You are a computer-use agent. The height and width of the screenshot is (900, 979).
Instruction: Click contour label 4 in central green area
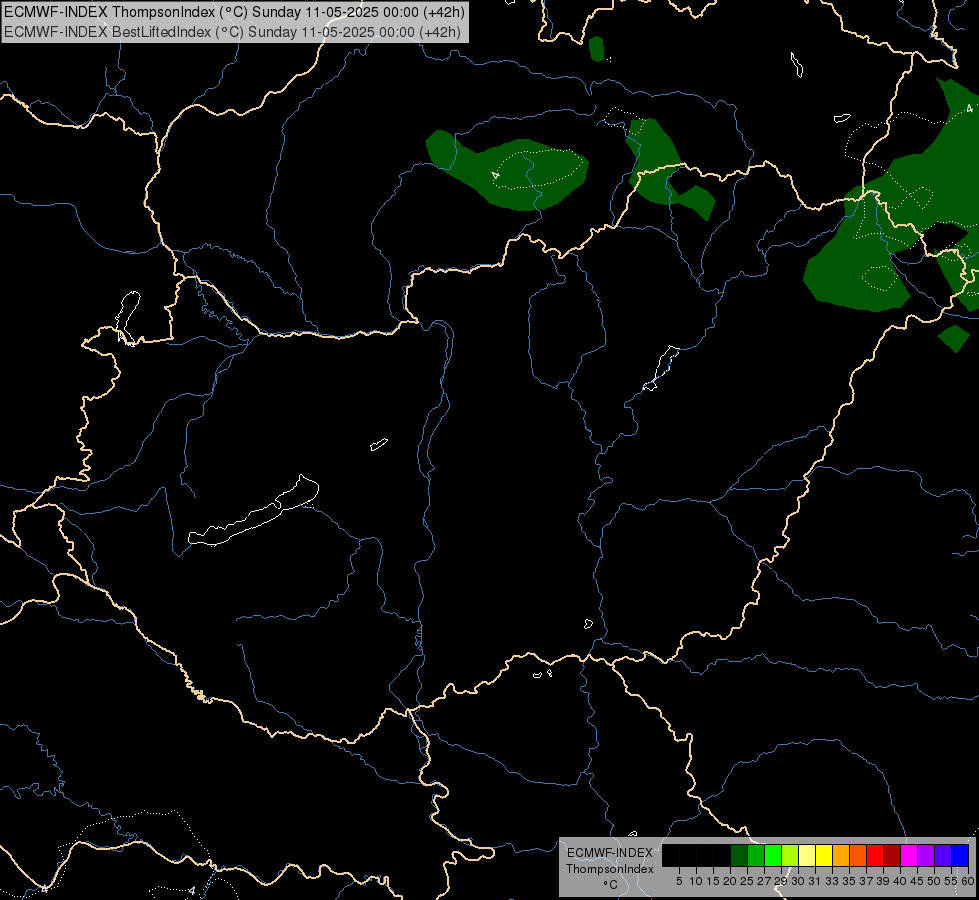pyautogui.click(x=496, y=175)
